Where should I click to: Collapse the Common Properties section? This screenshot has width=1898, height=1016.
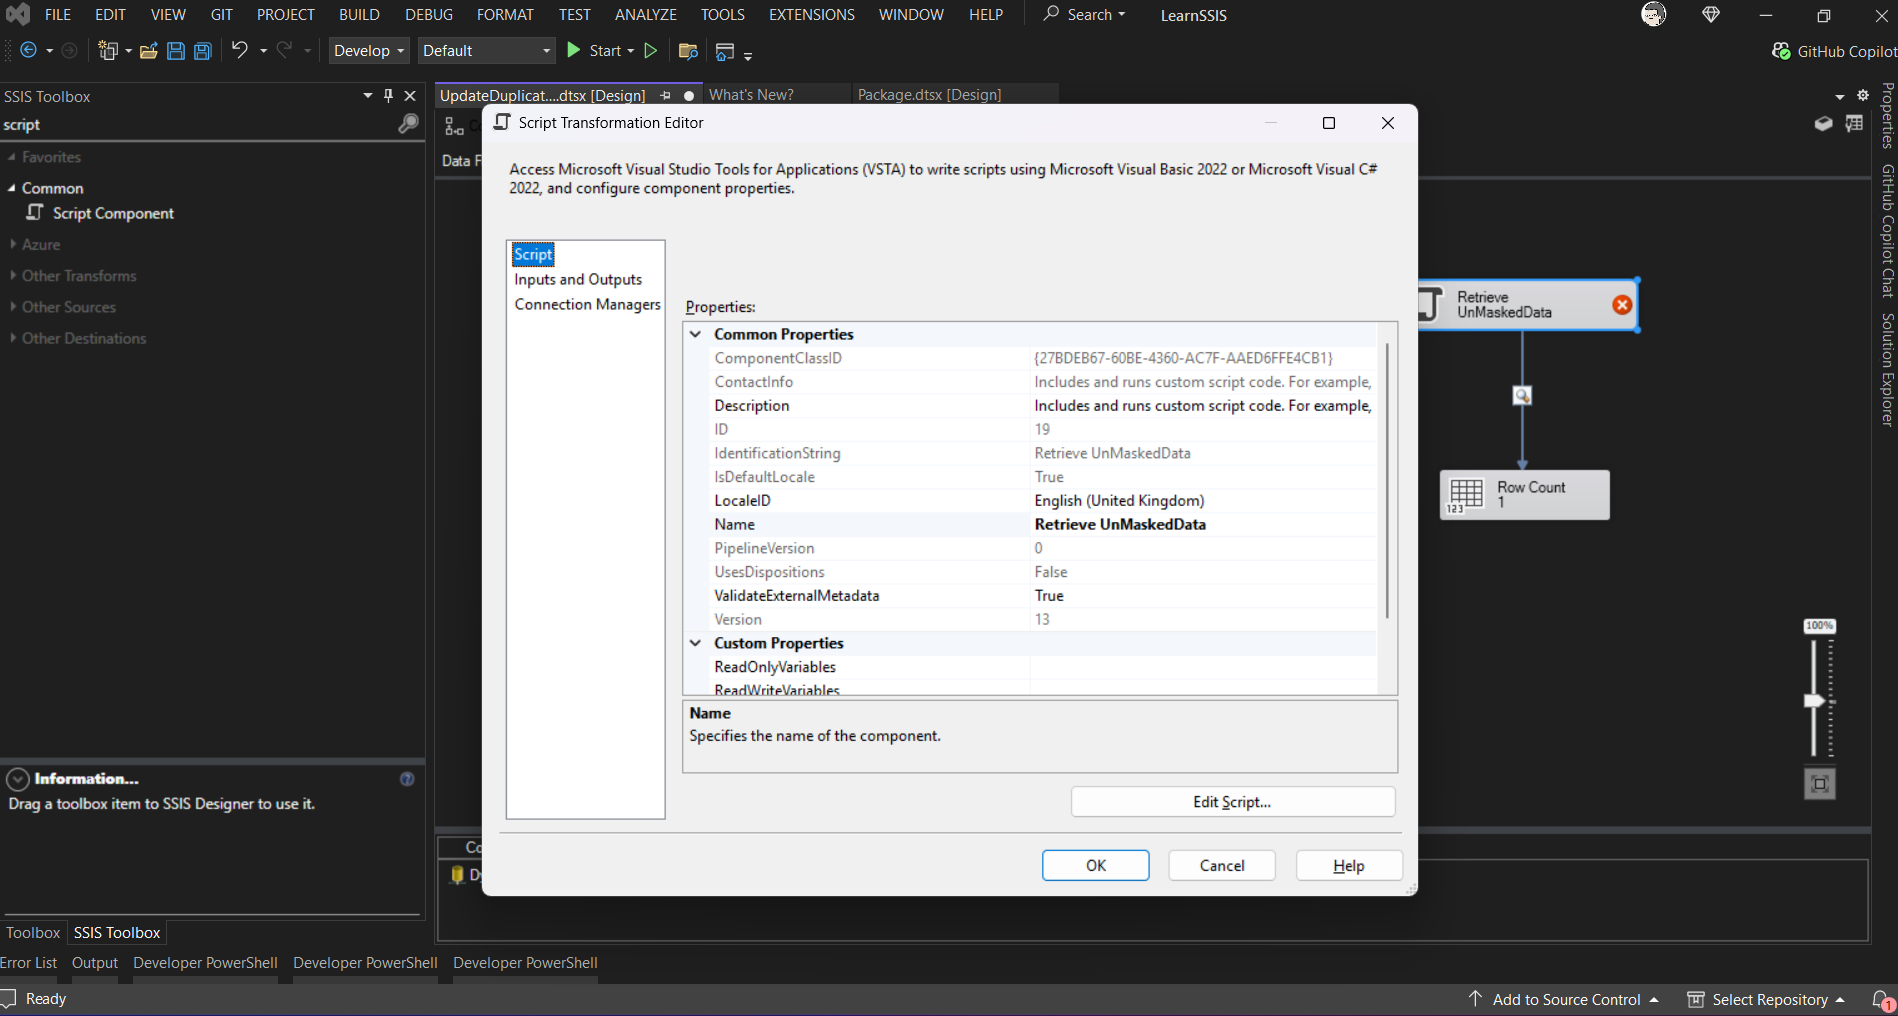(695, 334)
